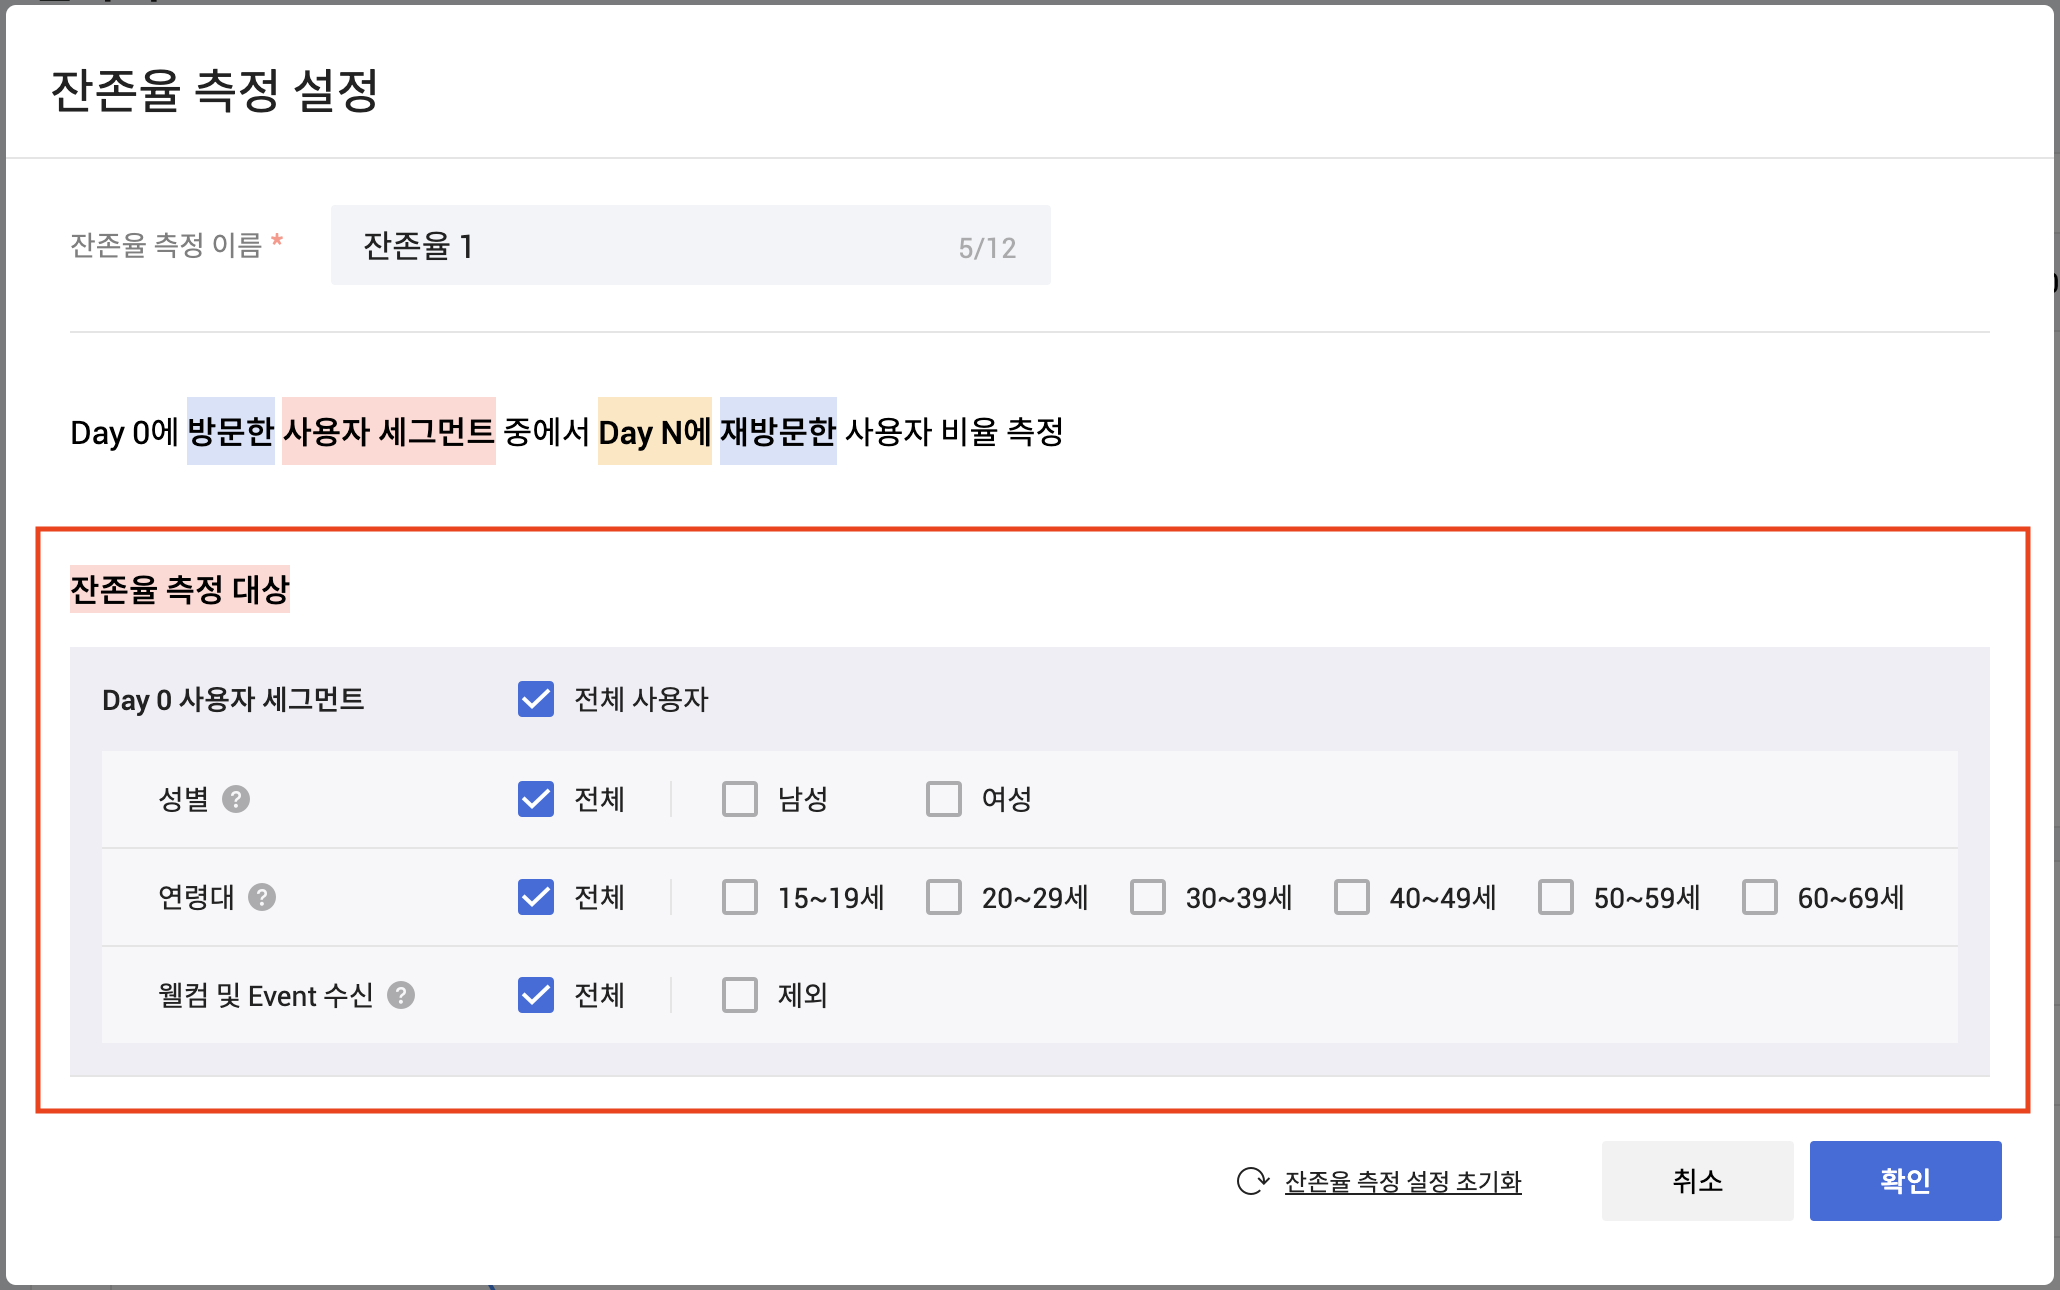Enable the 30~39세 age checkbox
The height and width of the screenshot is (1290, 2060).
click(x=1148, y=897)
